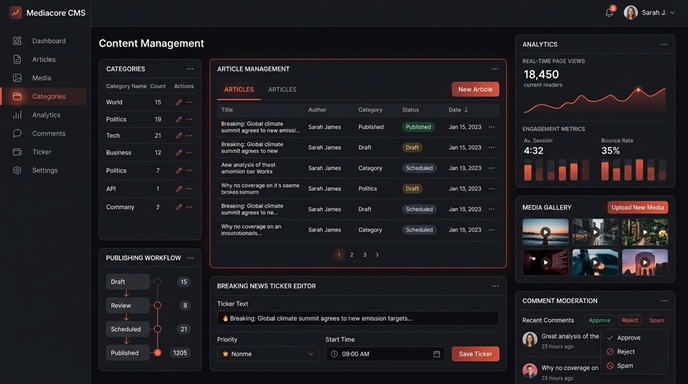Image resolution: width=688 pixels, height=384 pixels.
Task: Select the Scheduled workflow stage
Action: 128,329
